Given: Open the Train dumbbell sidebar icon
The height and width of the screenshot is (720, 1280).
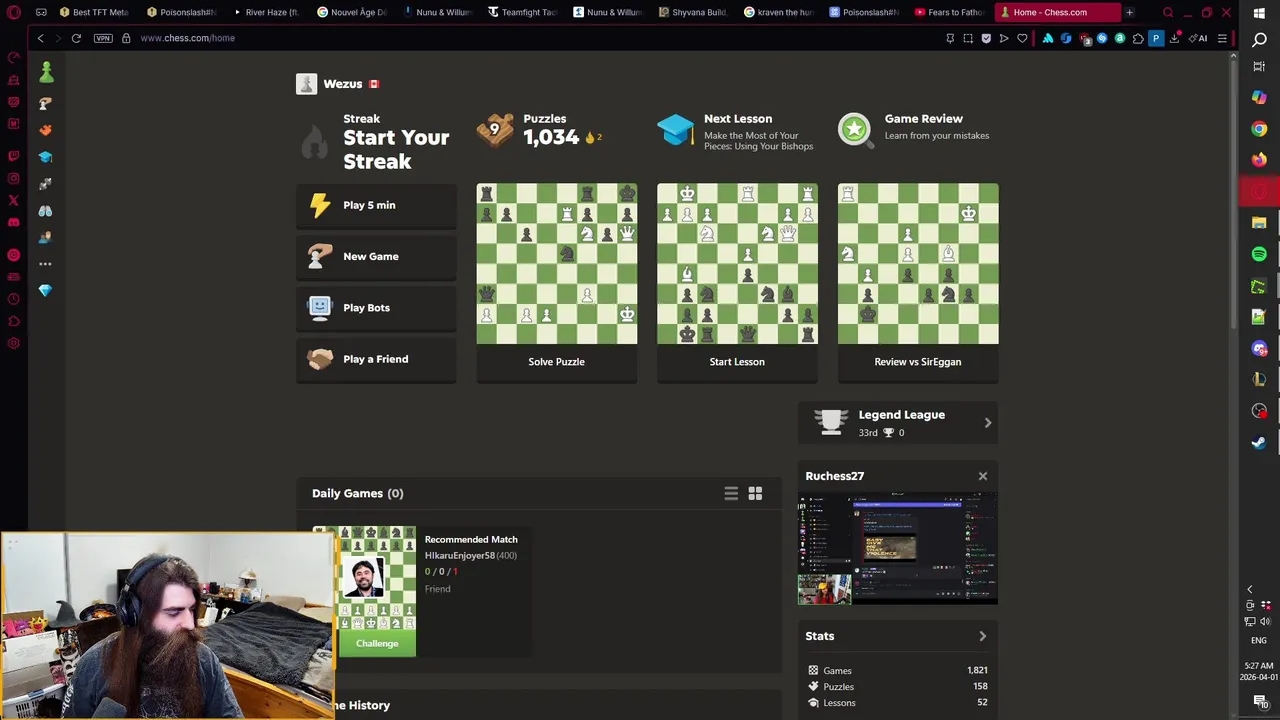Looking at the screenshot, I should (x=45, y=184).
